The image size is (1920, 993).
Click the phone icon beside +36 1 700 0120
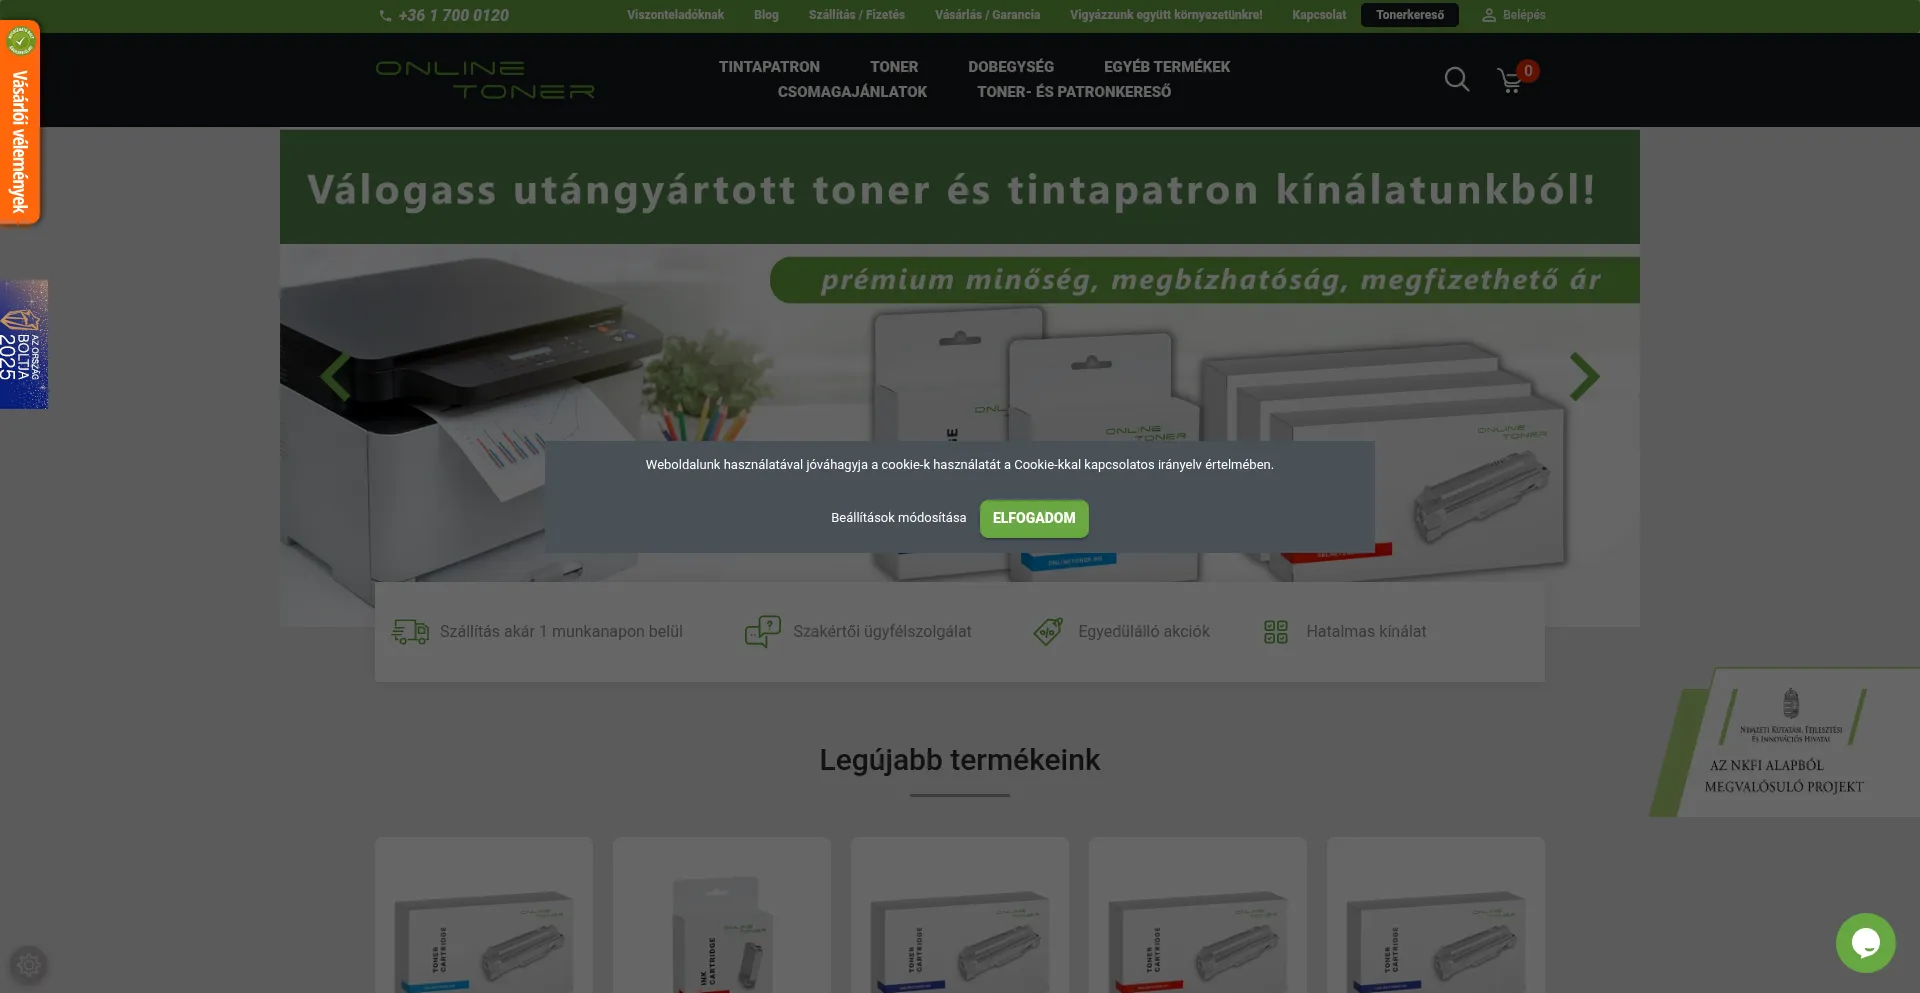[385, 16]
